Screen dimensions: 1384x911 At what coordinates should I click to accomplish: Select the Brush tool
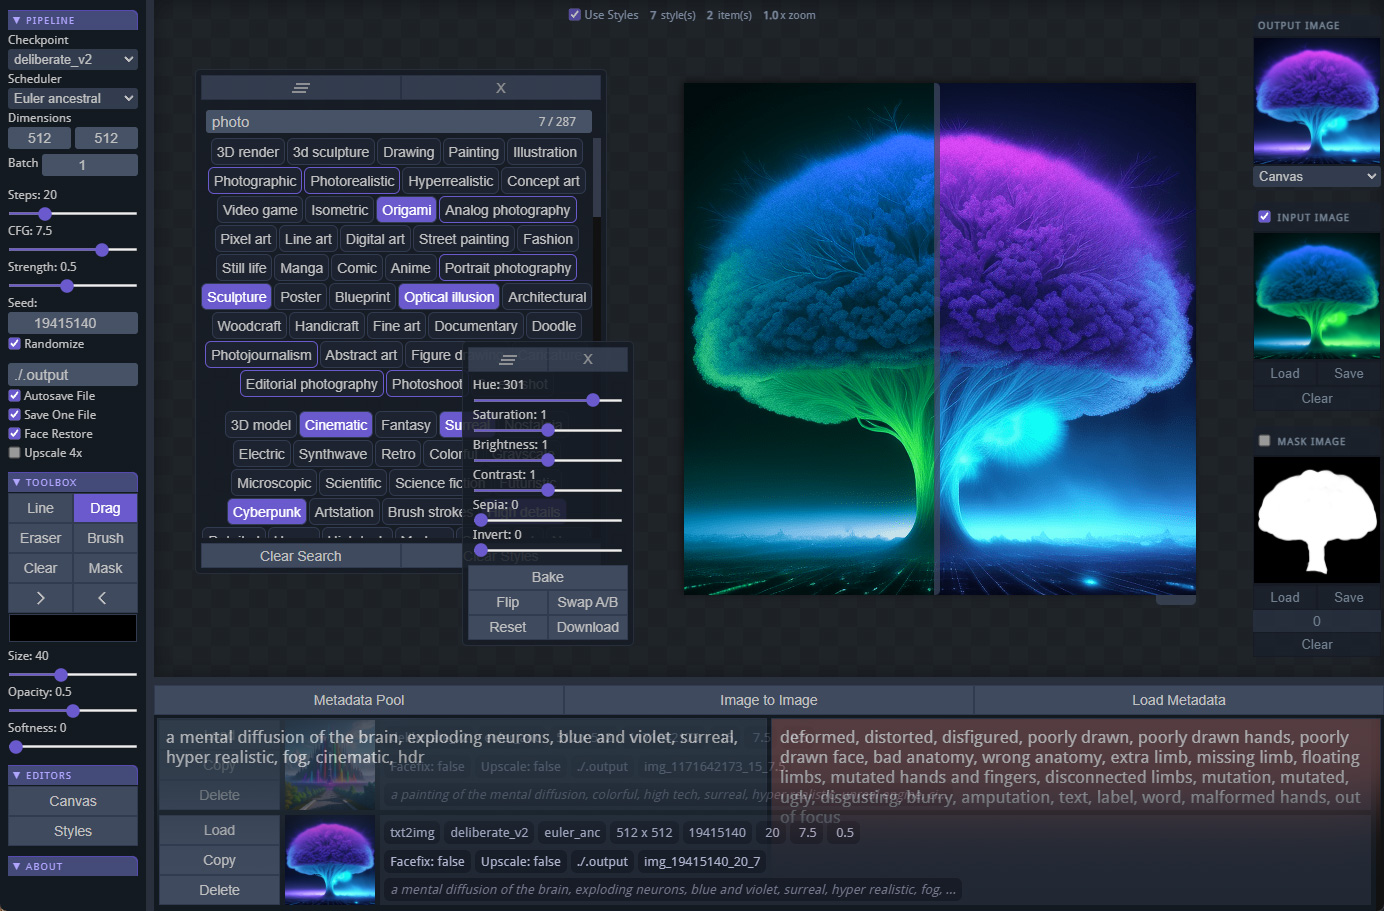tap(105, 538)
